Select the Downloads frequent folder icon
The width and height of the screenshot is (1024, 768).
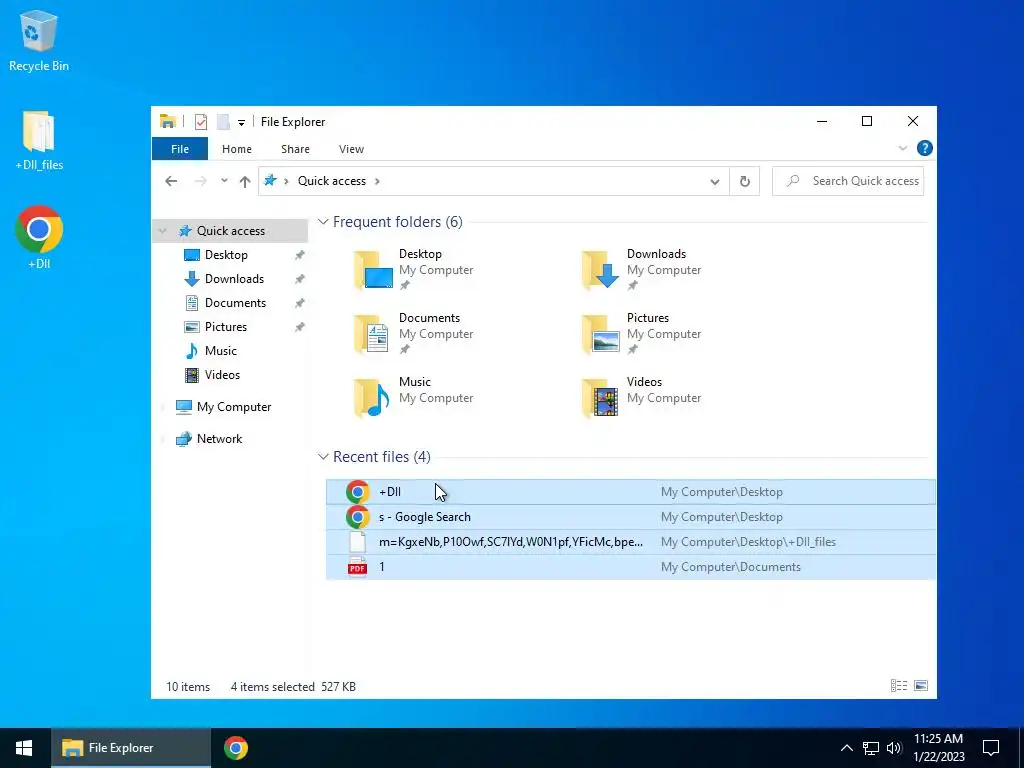601,269
